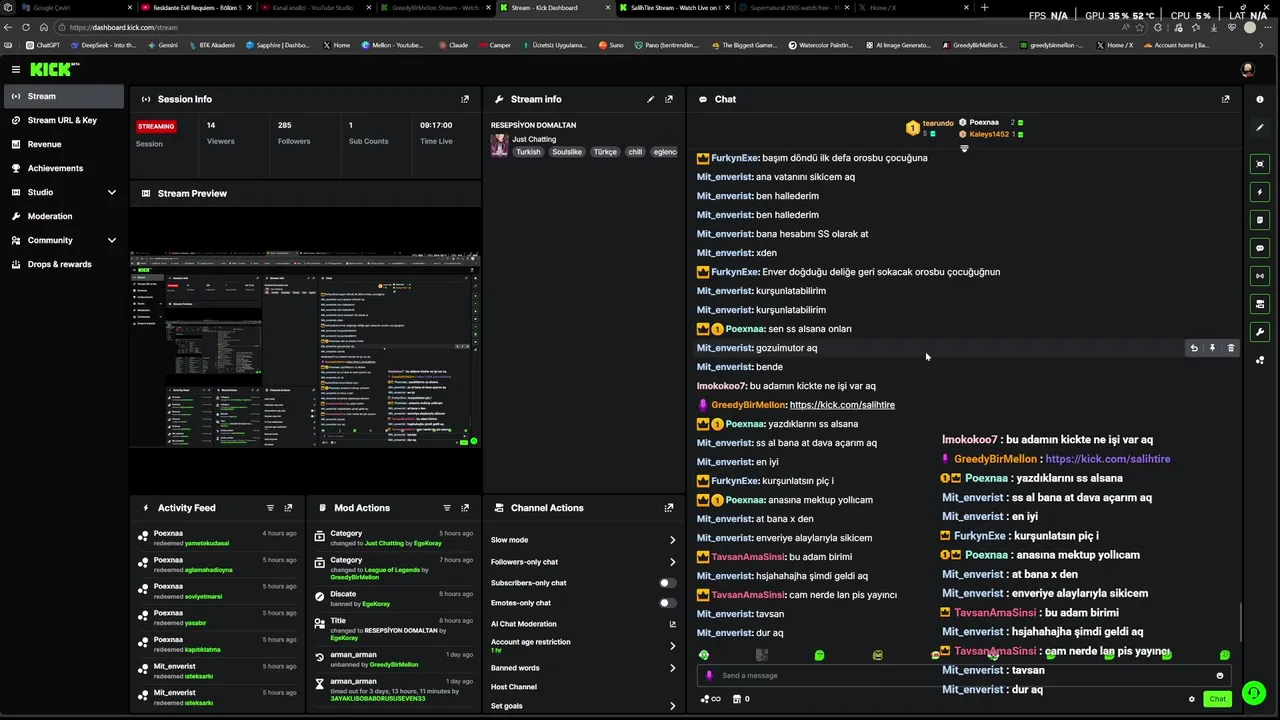Open Account age restriction settings
The height and width of the screenshot is (720, 1280).
[x=584, y=646]
